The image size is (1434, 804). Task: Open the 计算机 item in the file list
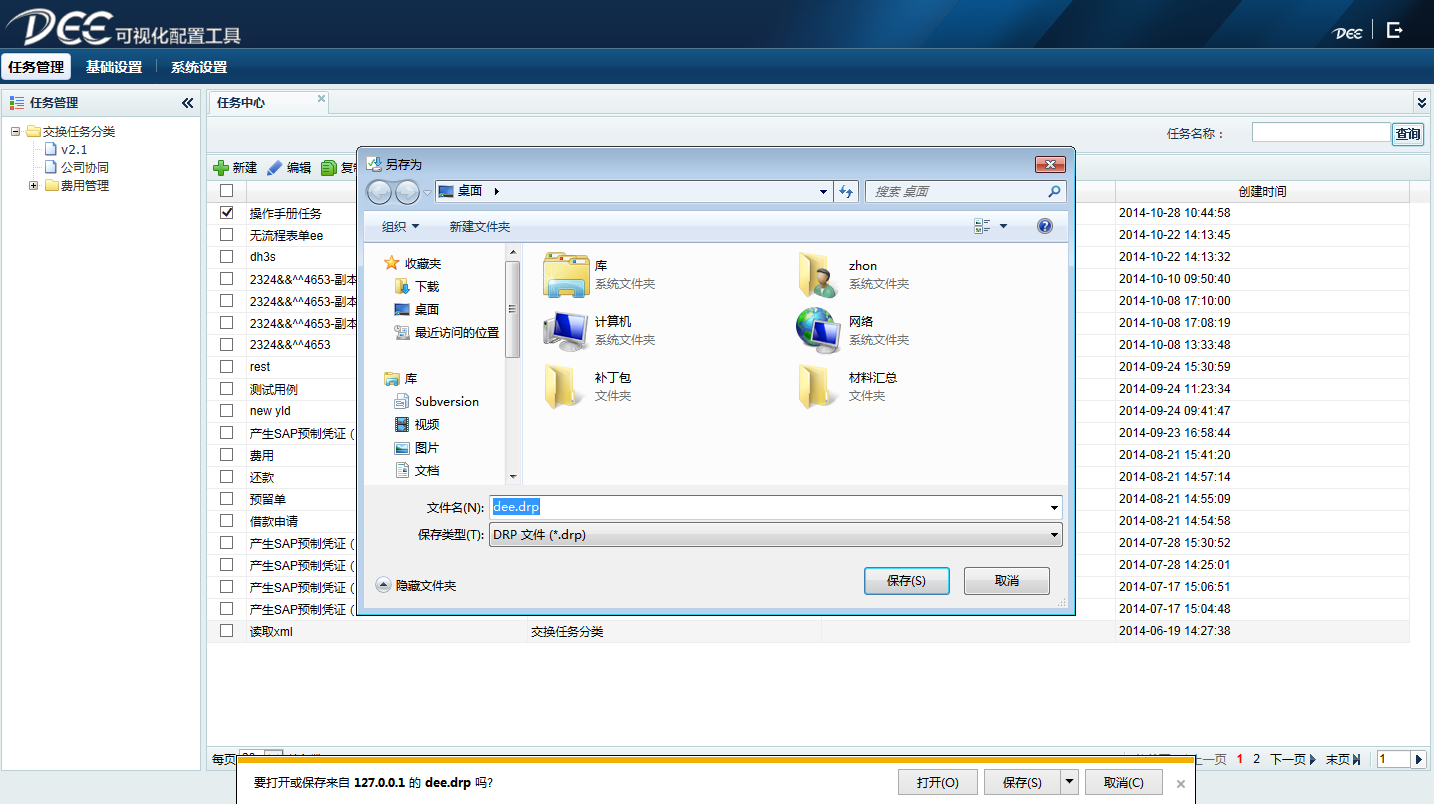(x=567, y=330)
